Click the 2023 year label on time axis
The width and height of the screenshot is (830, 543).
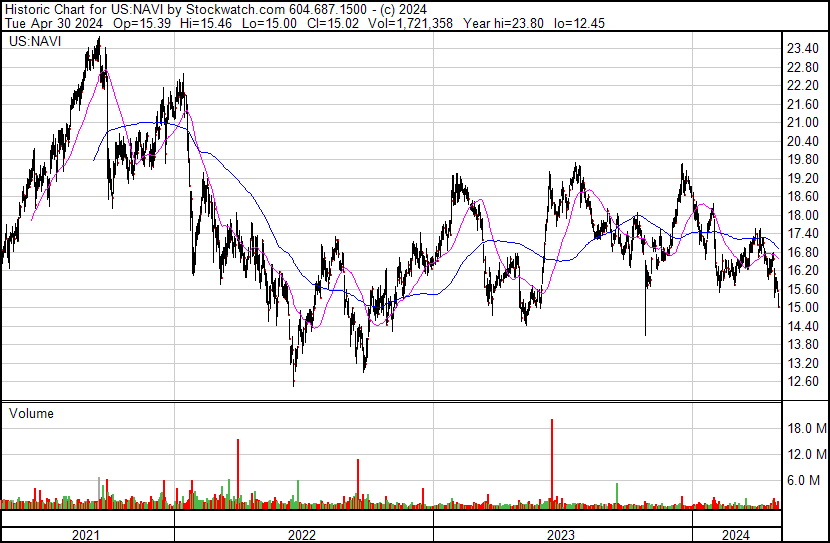coord(561,535)
